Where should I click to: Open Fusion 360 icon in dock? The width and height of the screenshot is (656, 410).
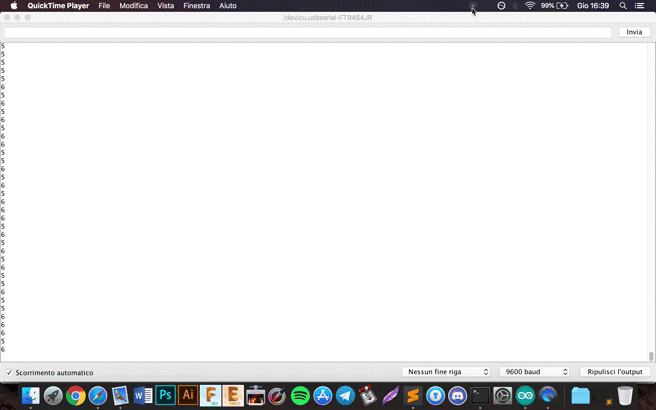pyautogui.click(x=210, y=395)
